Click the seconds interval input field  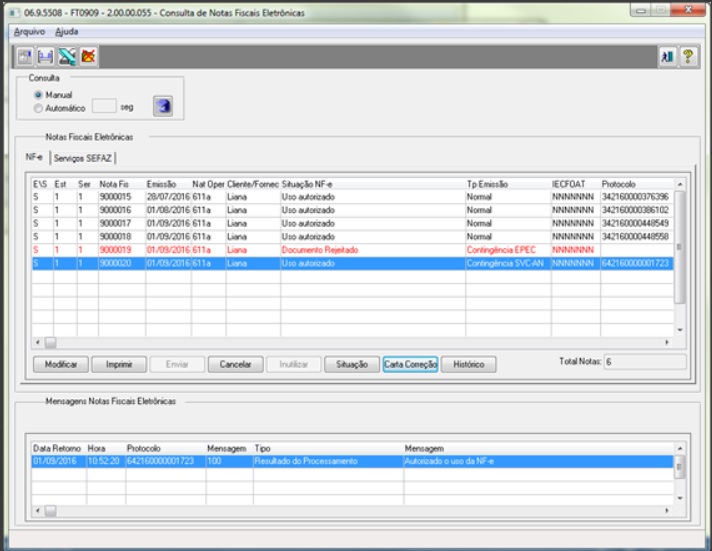tap(104, 106)
